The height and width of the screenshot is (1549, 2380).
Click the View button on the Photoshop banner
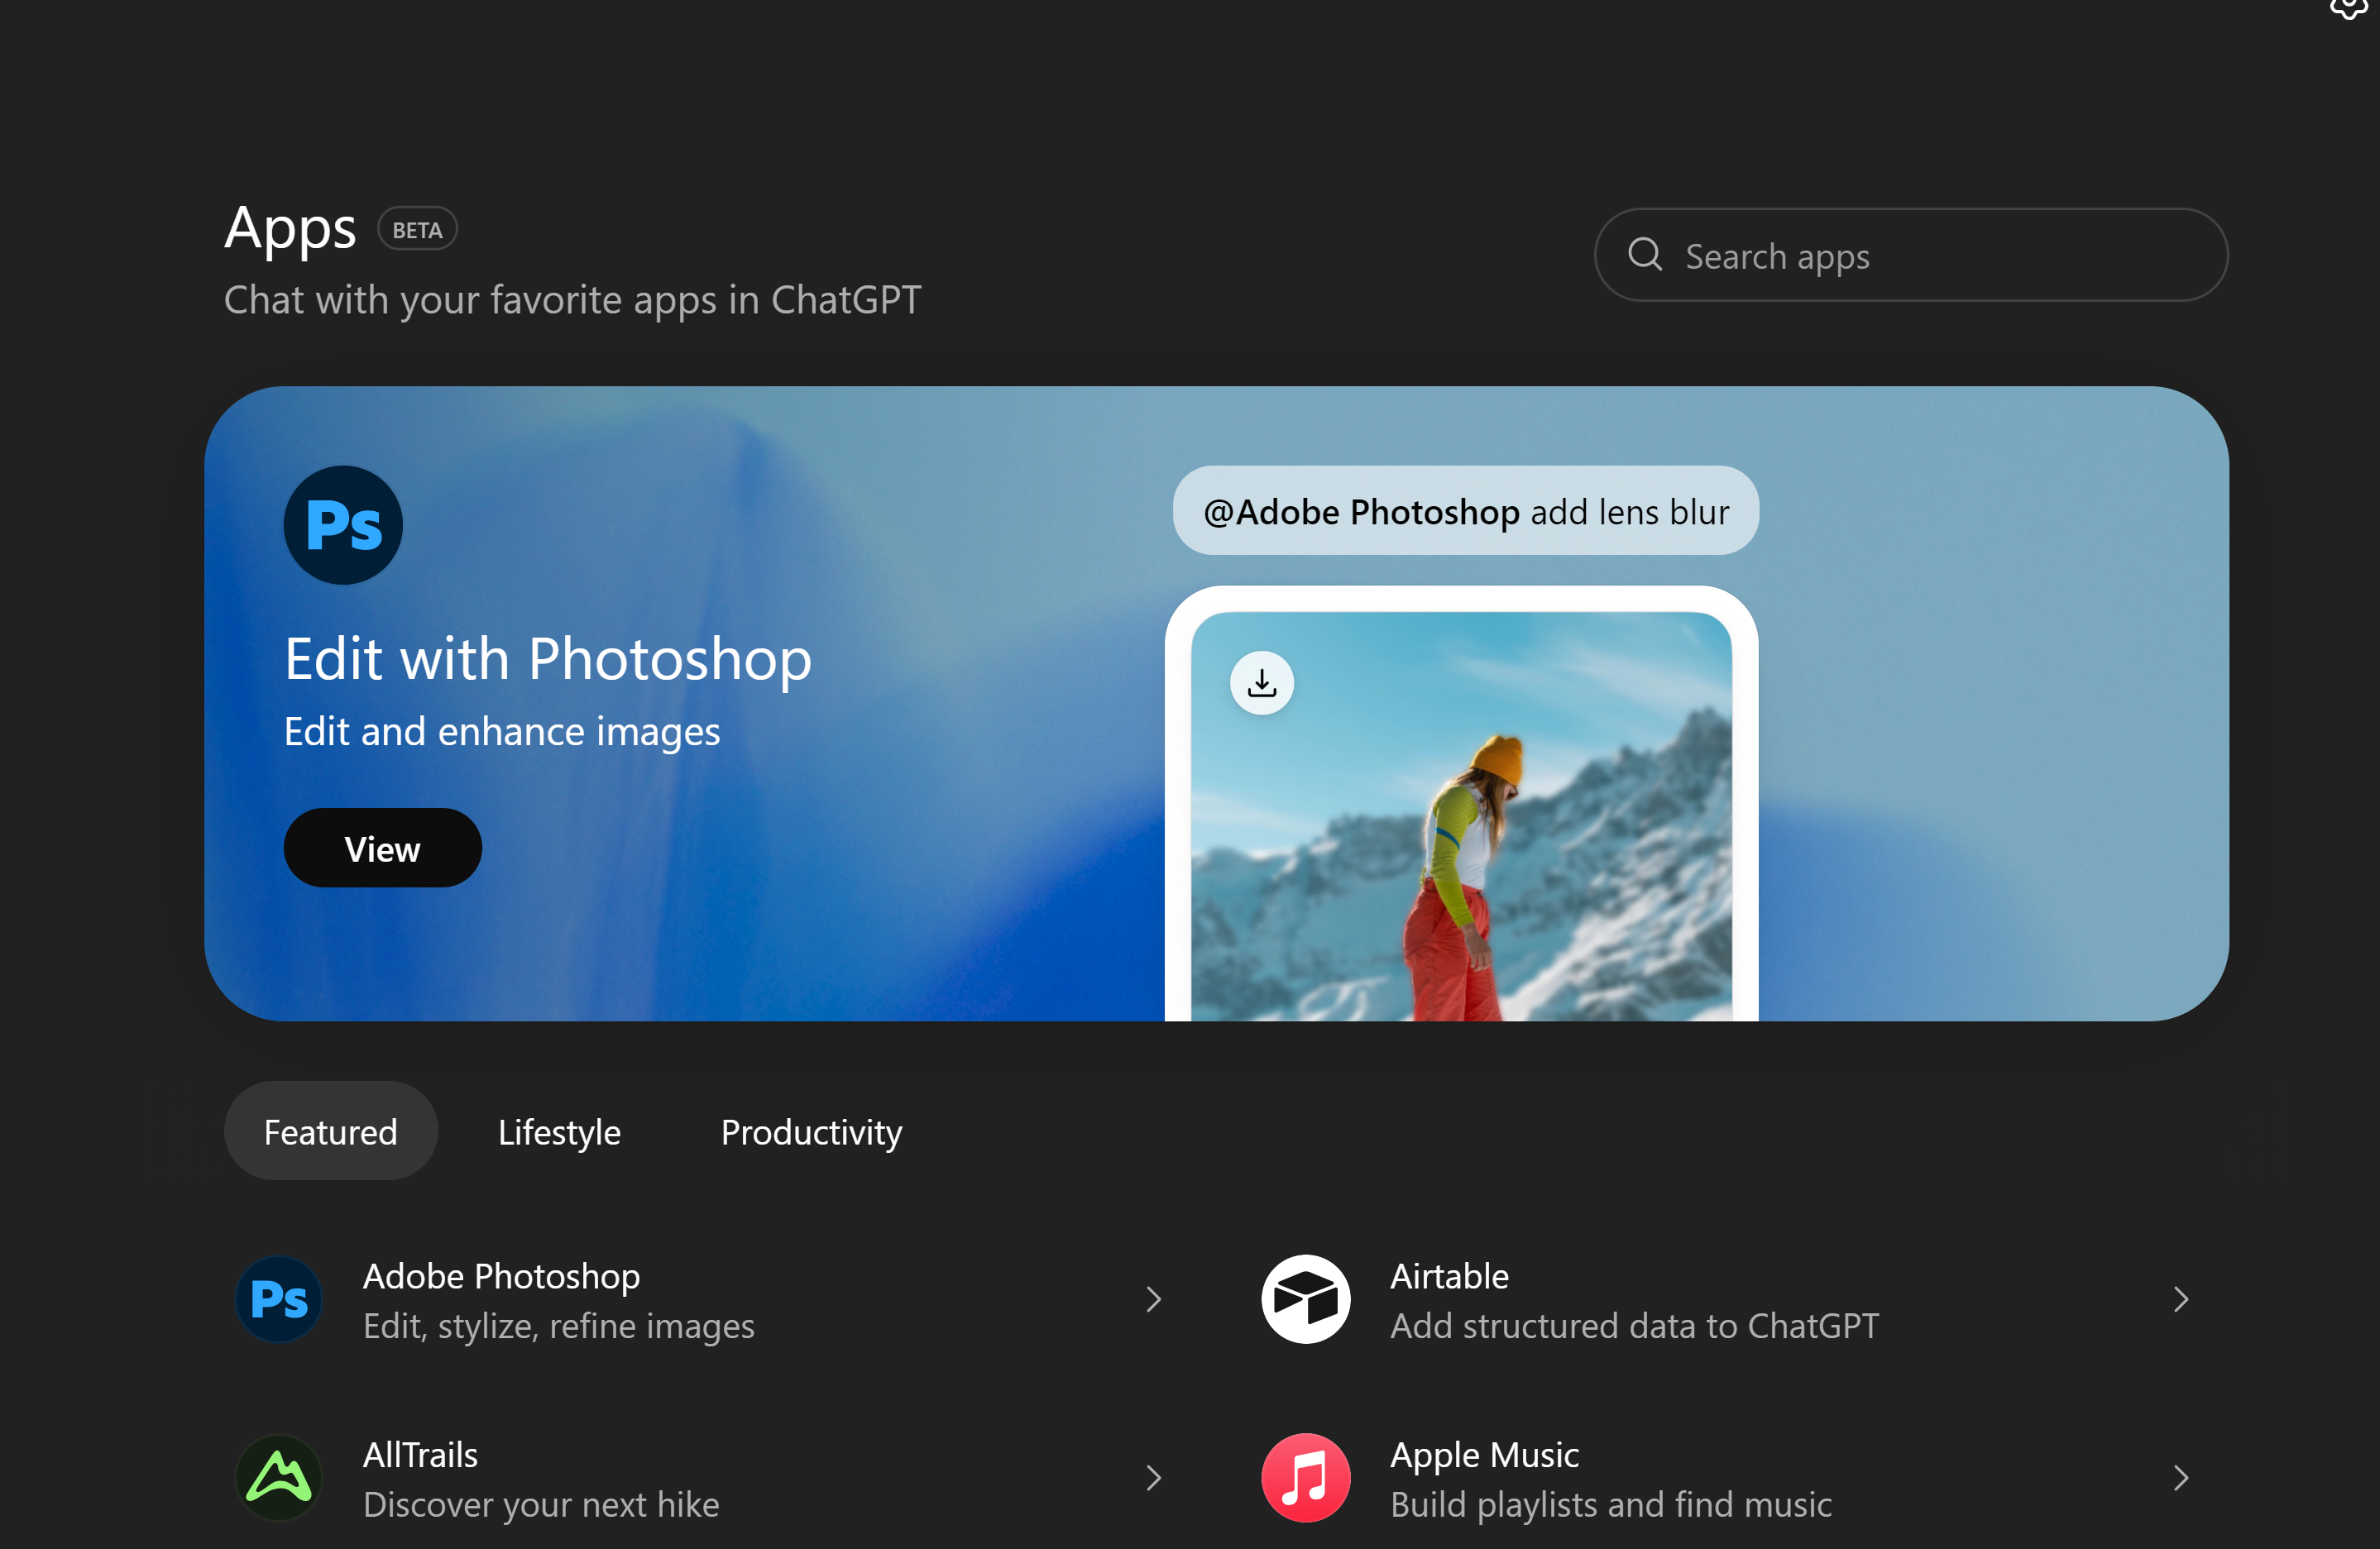click(x=382, y=847)
